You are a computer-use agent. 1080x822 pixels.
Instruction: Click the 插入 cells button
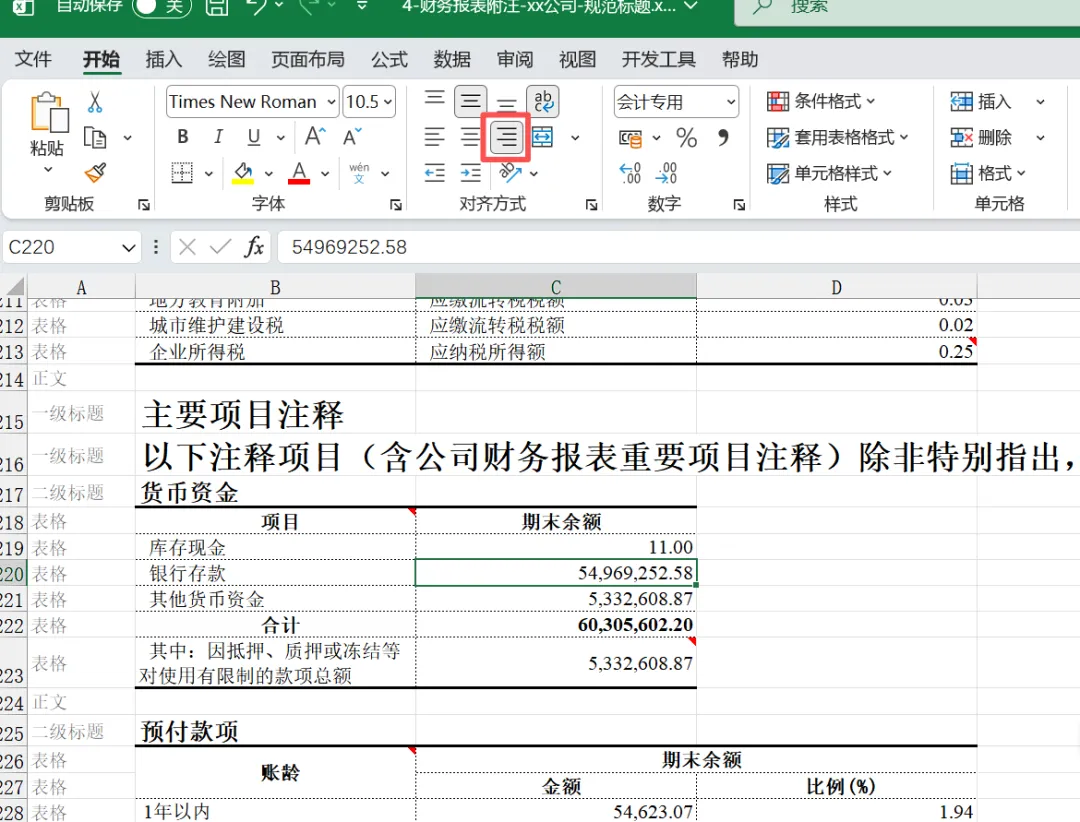[981, 101]
